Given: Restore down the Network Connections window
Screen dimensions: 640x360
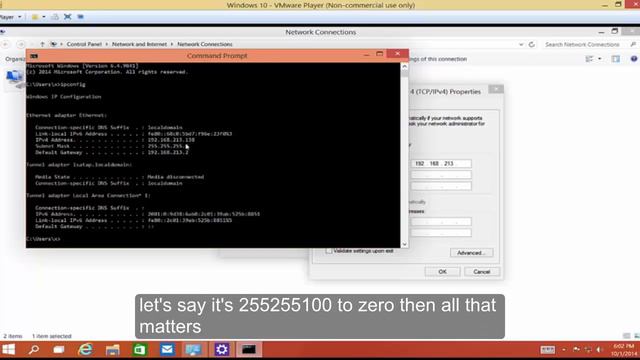Looking at the screenshot, I should (x=615, y=31).
